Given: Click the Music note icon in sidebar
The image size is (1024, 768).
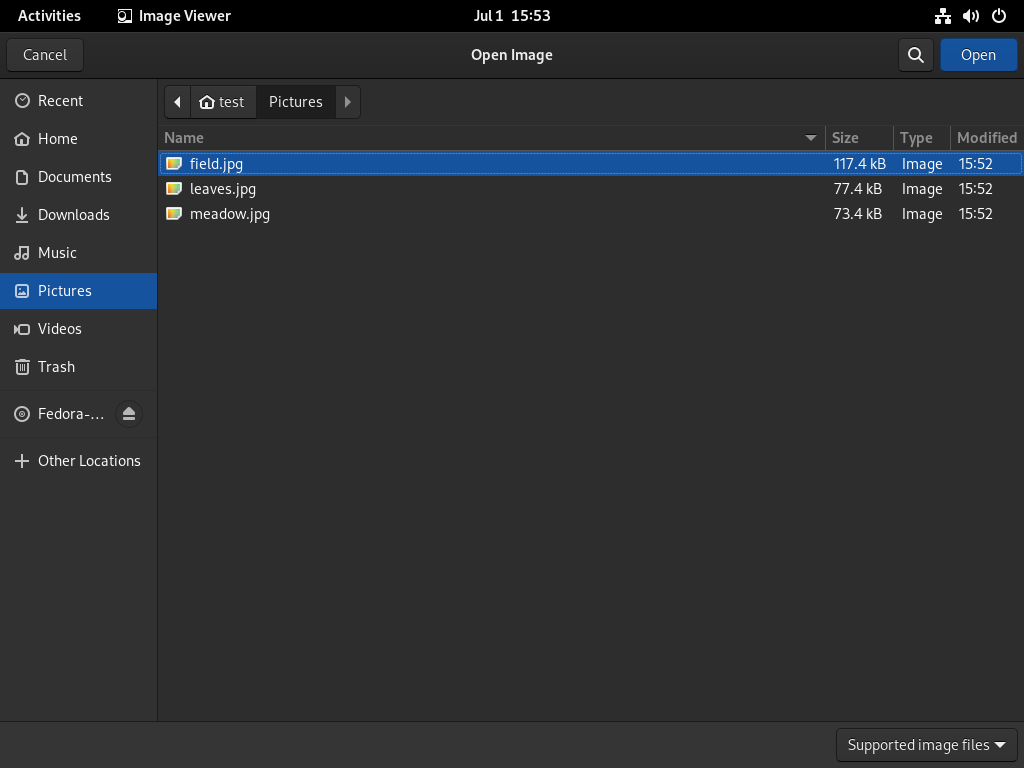Looking at the screenshot, I should point(22,253).
